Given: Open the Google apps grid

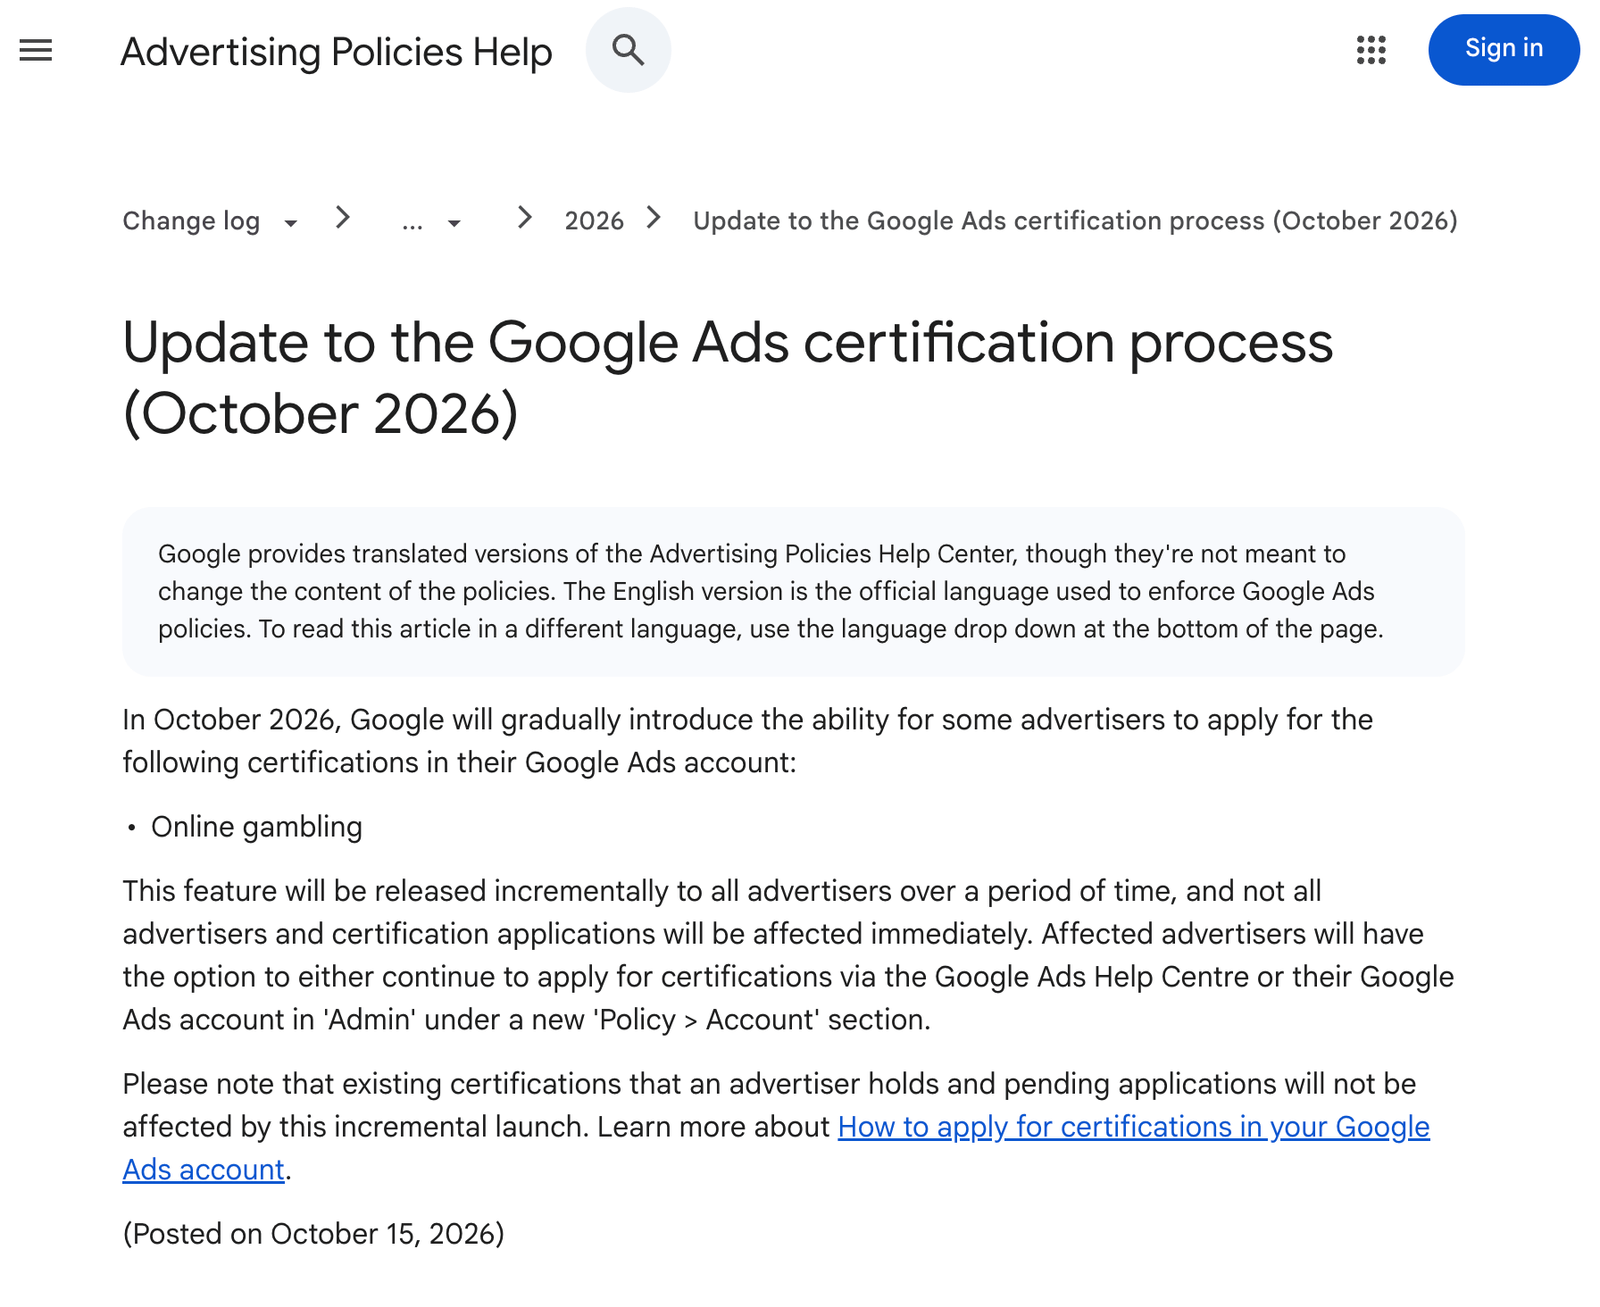Looking at the screenshot, I should point(1371,49).
